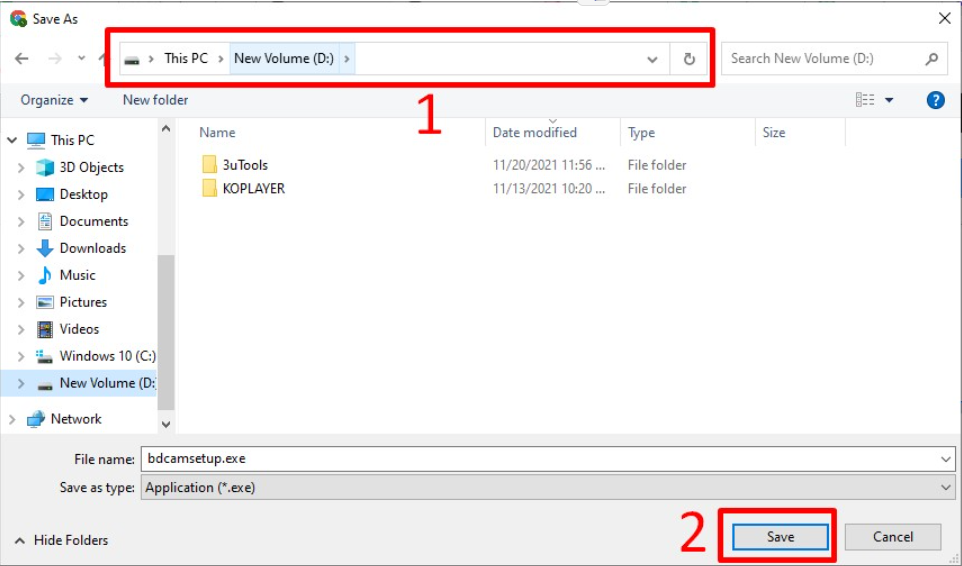This screenshot has height=566, width=962.
Task: Close the Save As dialog
Action: [944, 18]
